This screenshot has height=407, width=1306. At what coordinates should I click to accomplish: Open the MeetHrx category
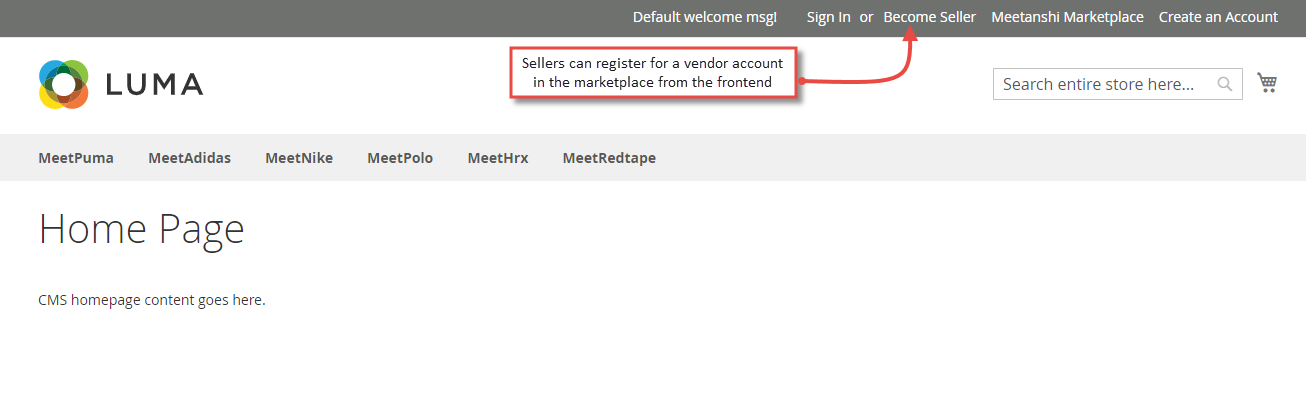pyautogui.click(x=498, y=158)
